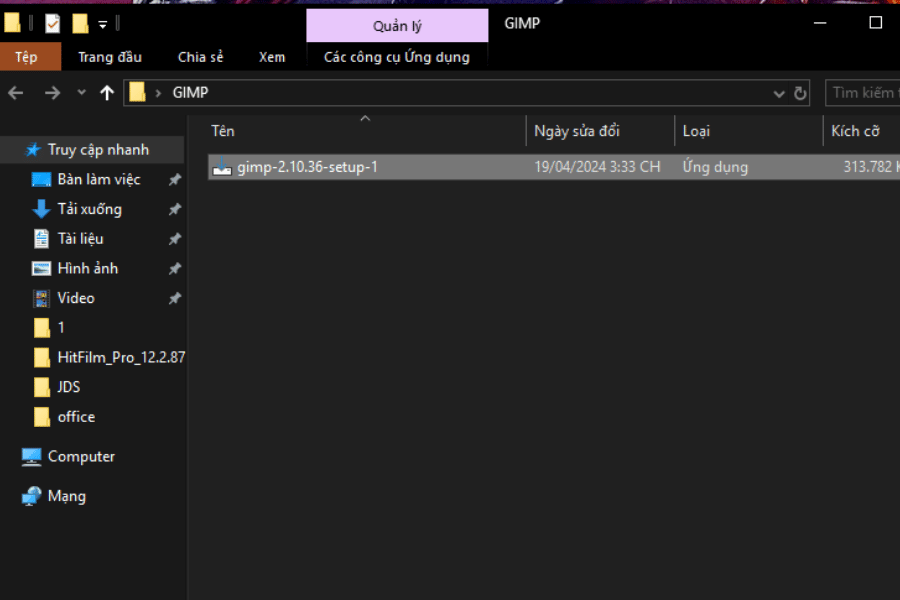Sort files by Ngày sửa đổi column
The height and width of the screenshot is (600, 900).
[x=577, y=131]
